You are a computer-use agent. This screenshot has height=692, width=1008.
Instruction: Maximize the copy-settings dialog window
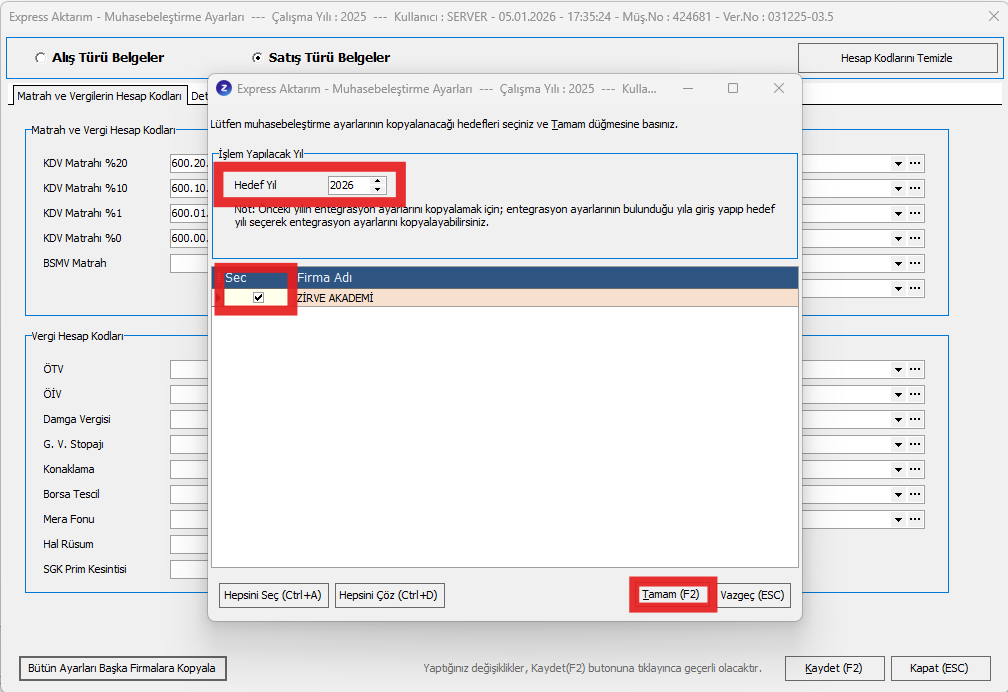pyautogui.click(x=733, y=88)
